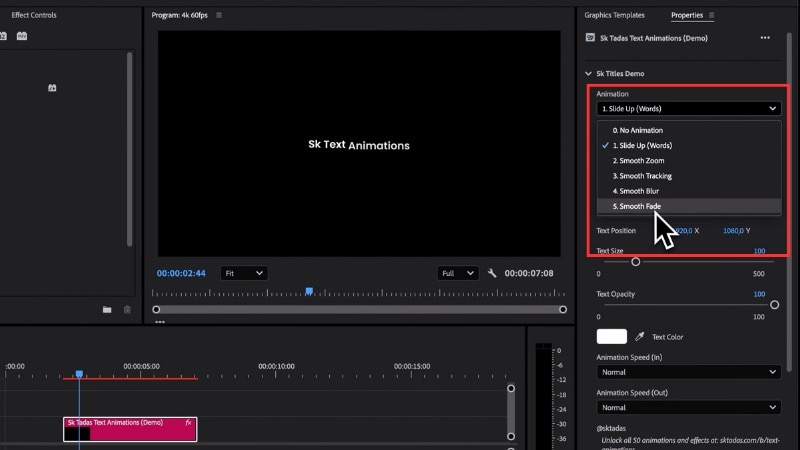Select the Sk Tadas Text Animations (Demo) clip
Viewport: 800px width, 450px height.
(130, 429)
